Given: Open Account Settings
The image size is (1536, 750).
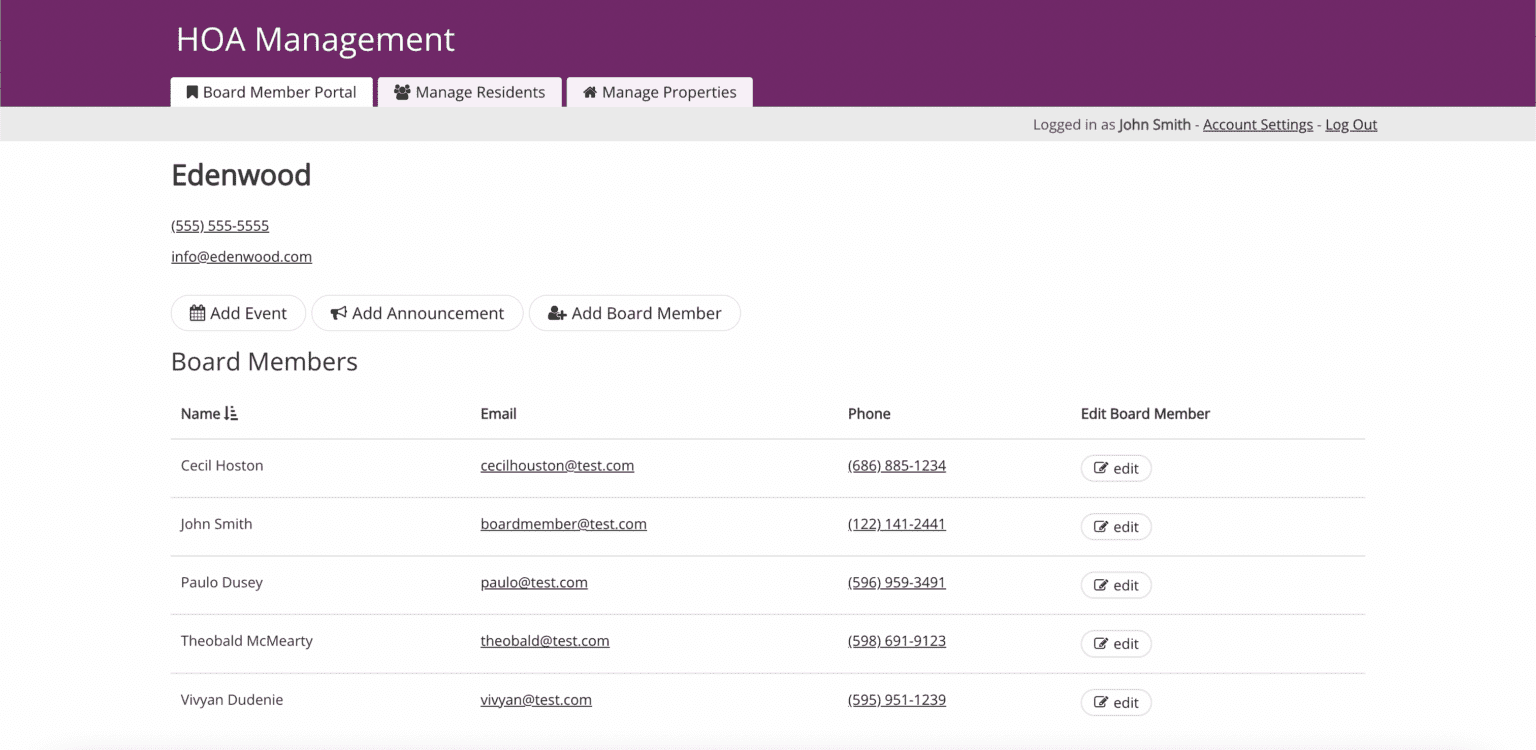Looking at the screenshot, I should pyautogui.click(x=1257, y=124).
